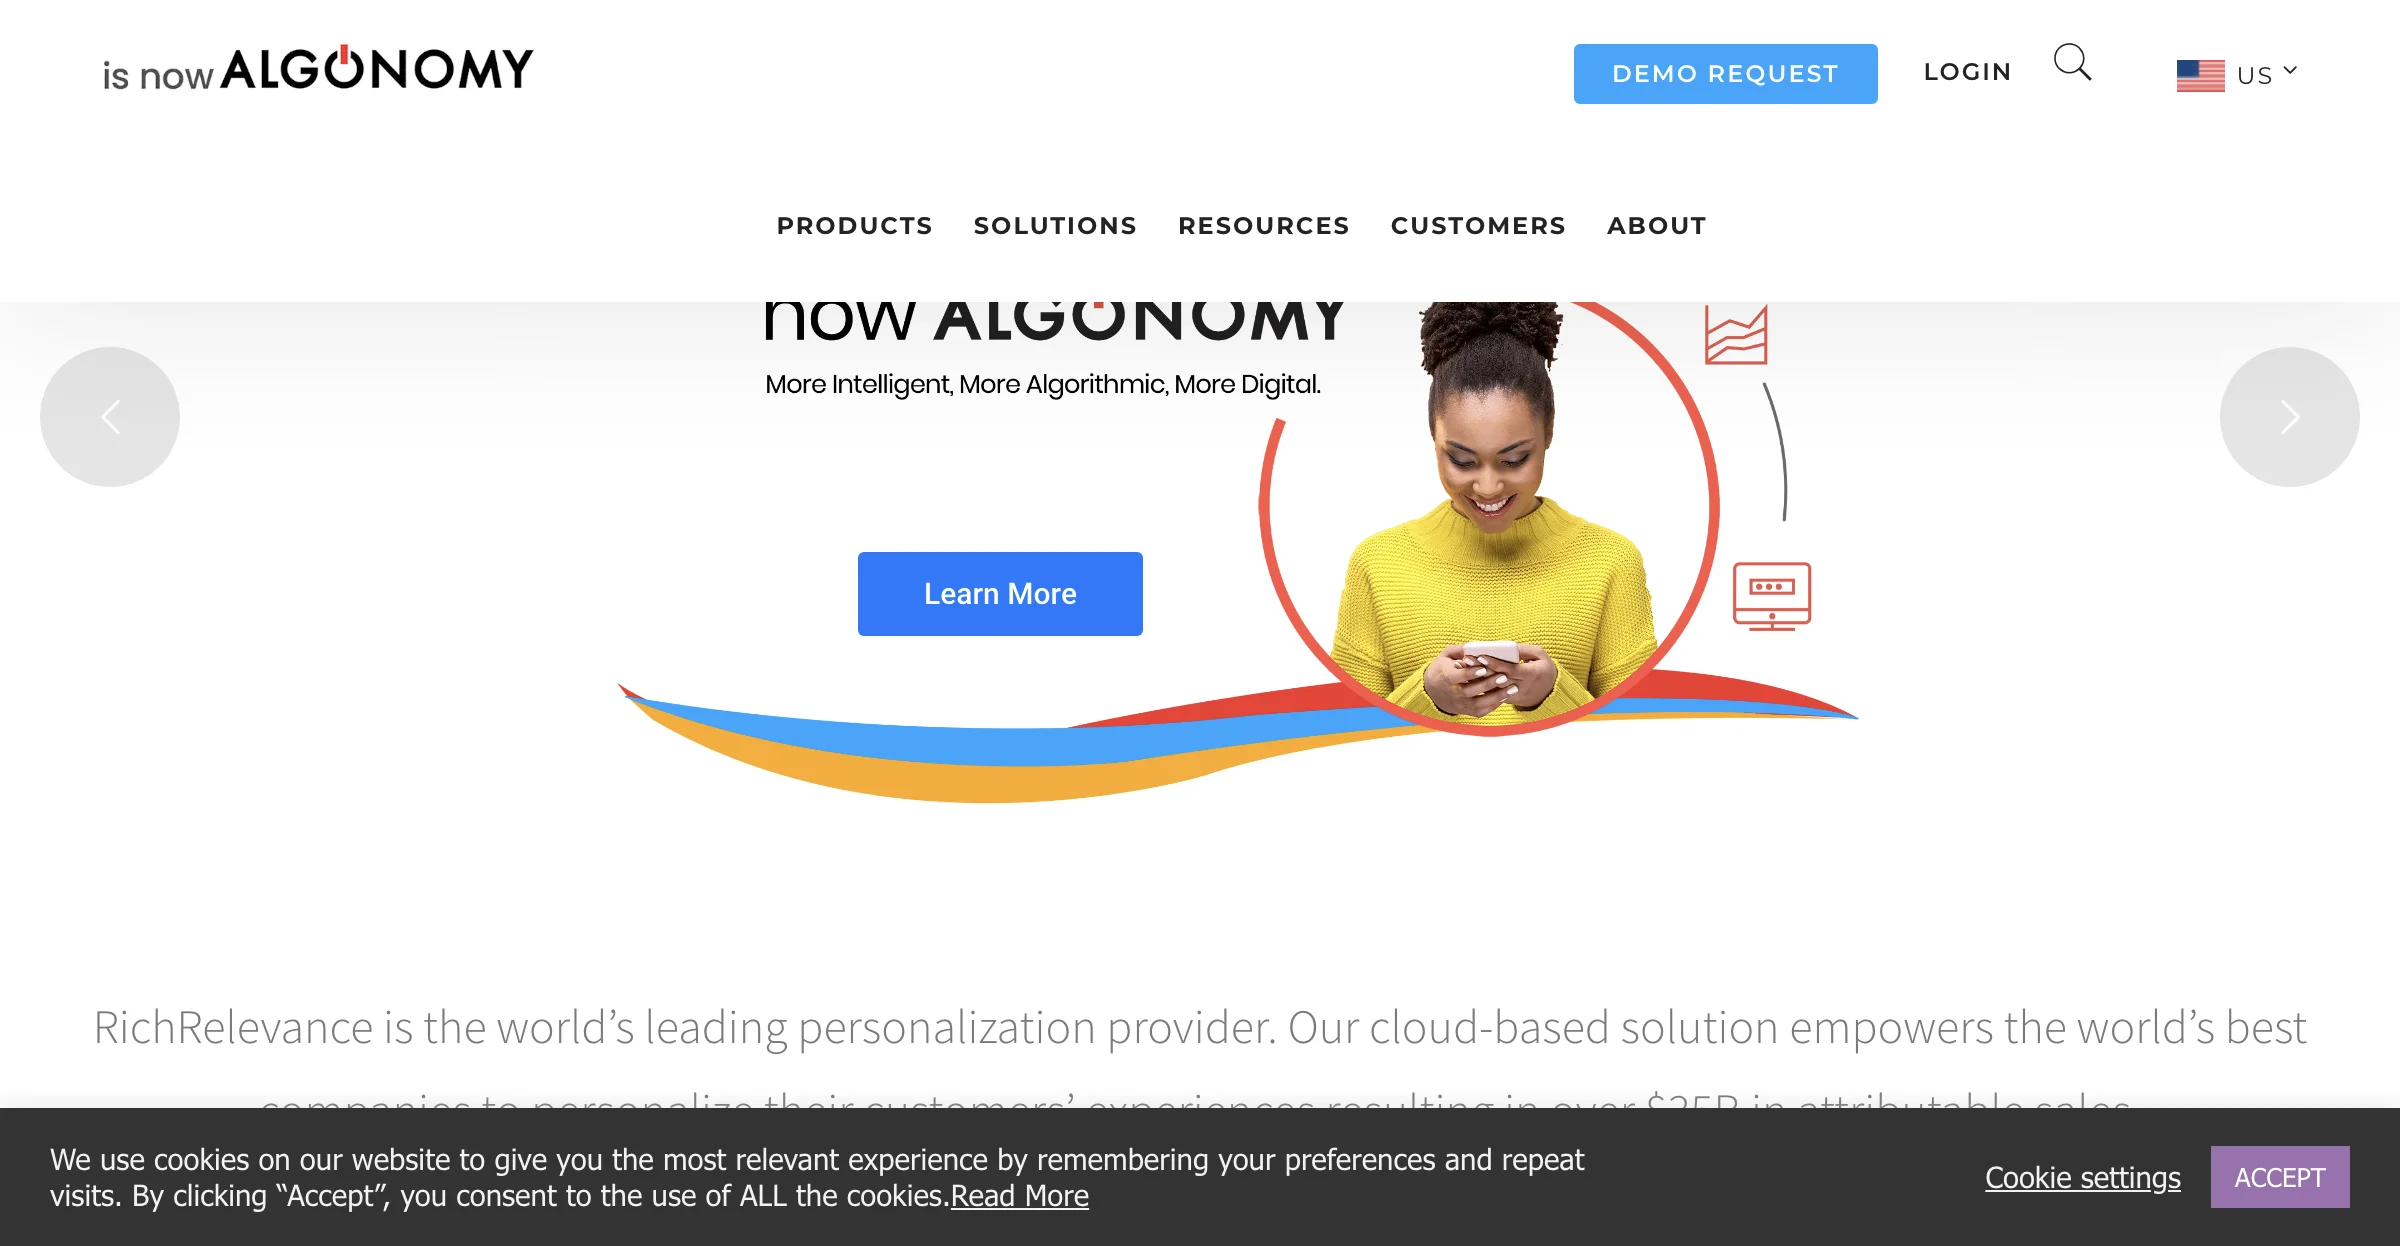2400x1246 pixels.
Task: Expand the PRODUCTS navigation menu
Action: (854, 224)
